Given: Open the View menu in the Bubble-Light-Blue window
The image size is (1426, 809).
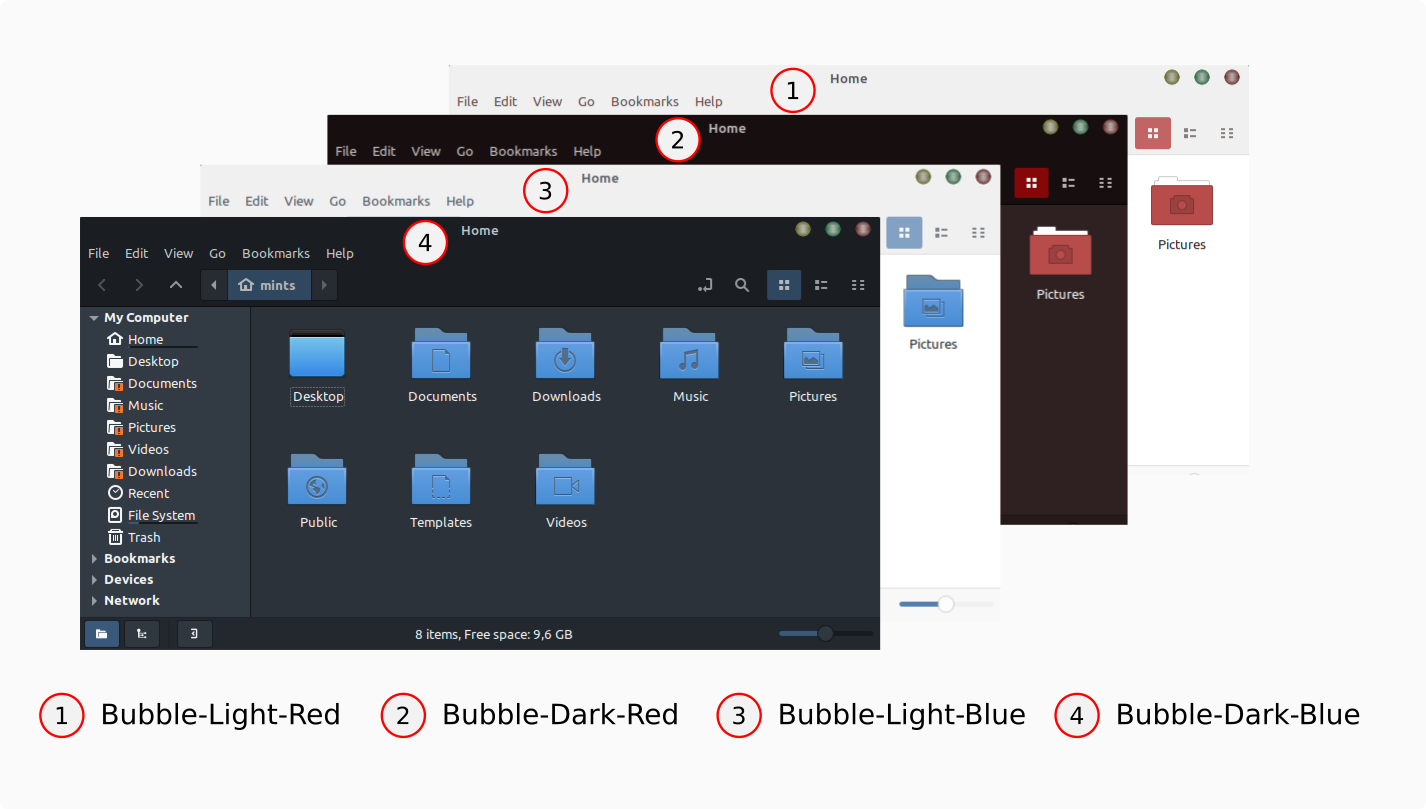Looking at the screenshot, I should tap(299, 201).
